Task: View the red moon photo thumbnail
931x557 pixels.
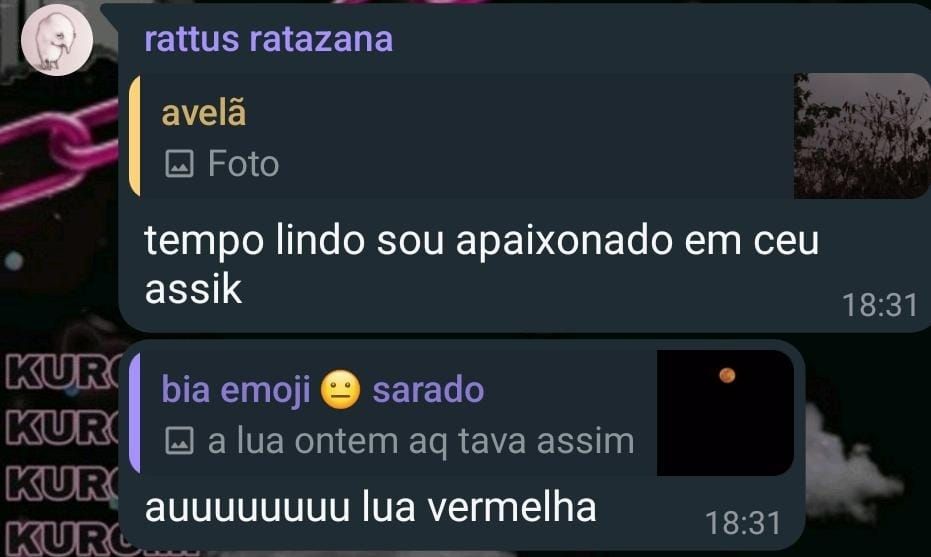Action: point(726,413)
